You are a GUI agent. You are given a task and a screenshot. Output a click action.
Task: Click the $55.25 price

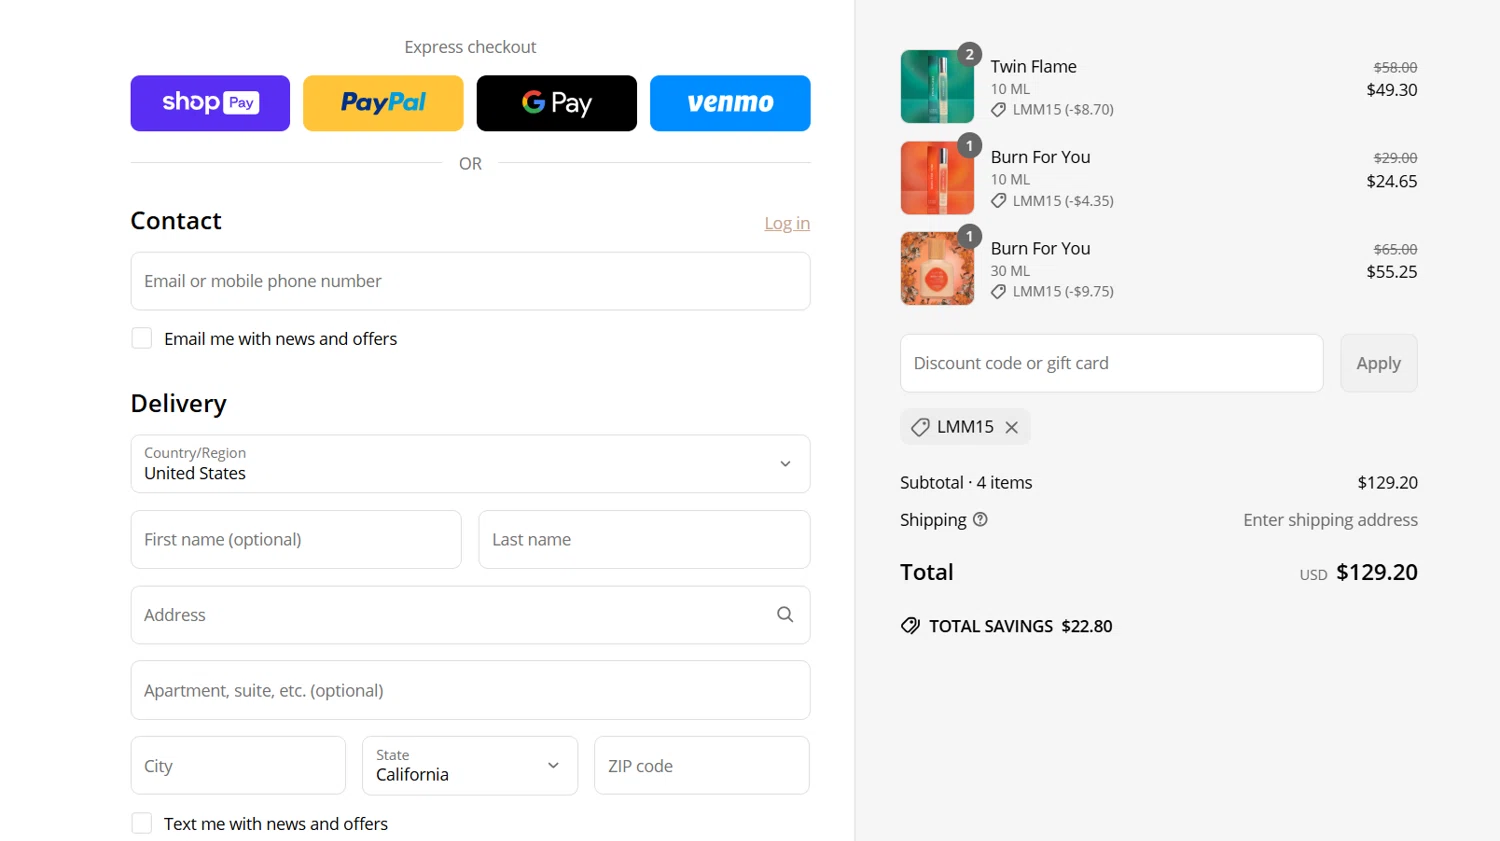click(1392, 272)
